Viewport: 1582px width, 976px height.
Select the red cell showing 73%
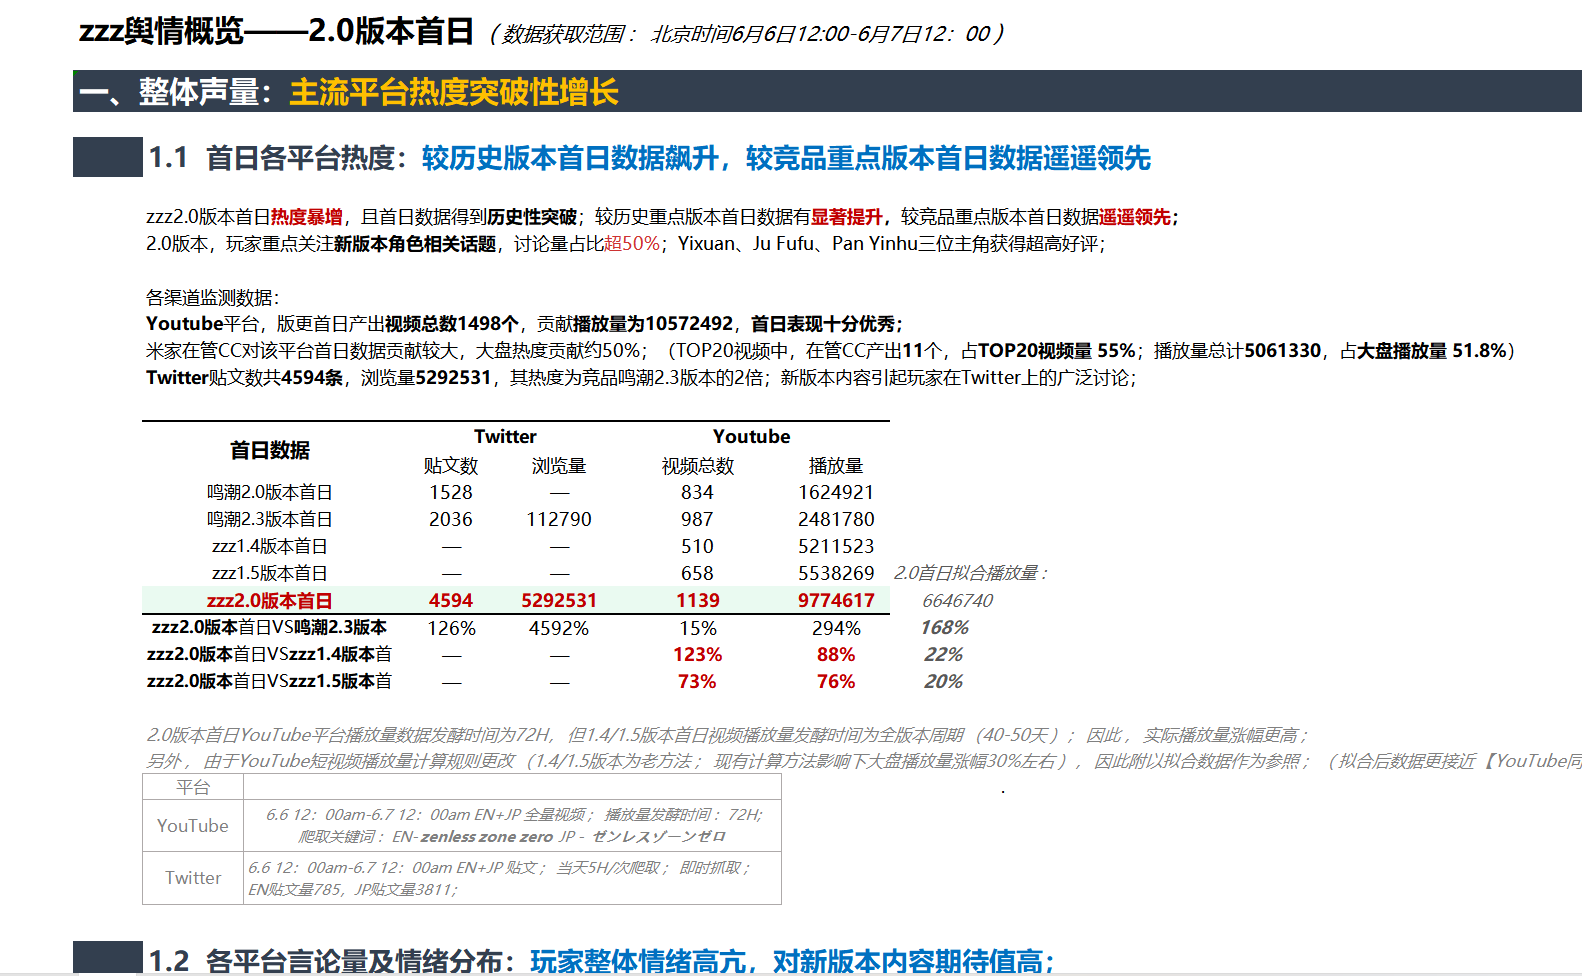pos(698,681)
